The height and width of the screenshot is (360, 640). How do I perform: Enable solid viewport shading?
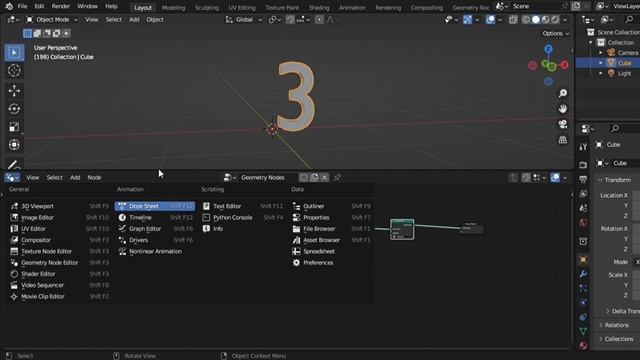tap(536, 20)
